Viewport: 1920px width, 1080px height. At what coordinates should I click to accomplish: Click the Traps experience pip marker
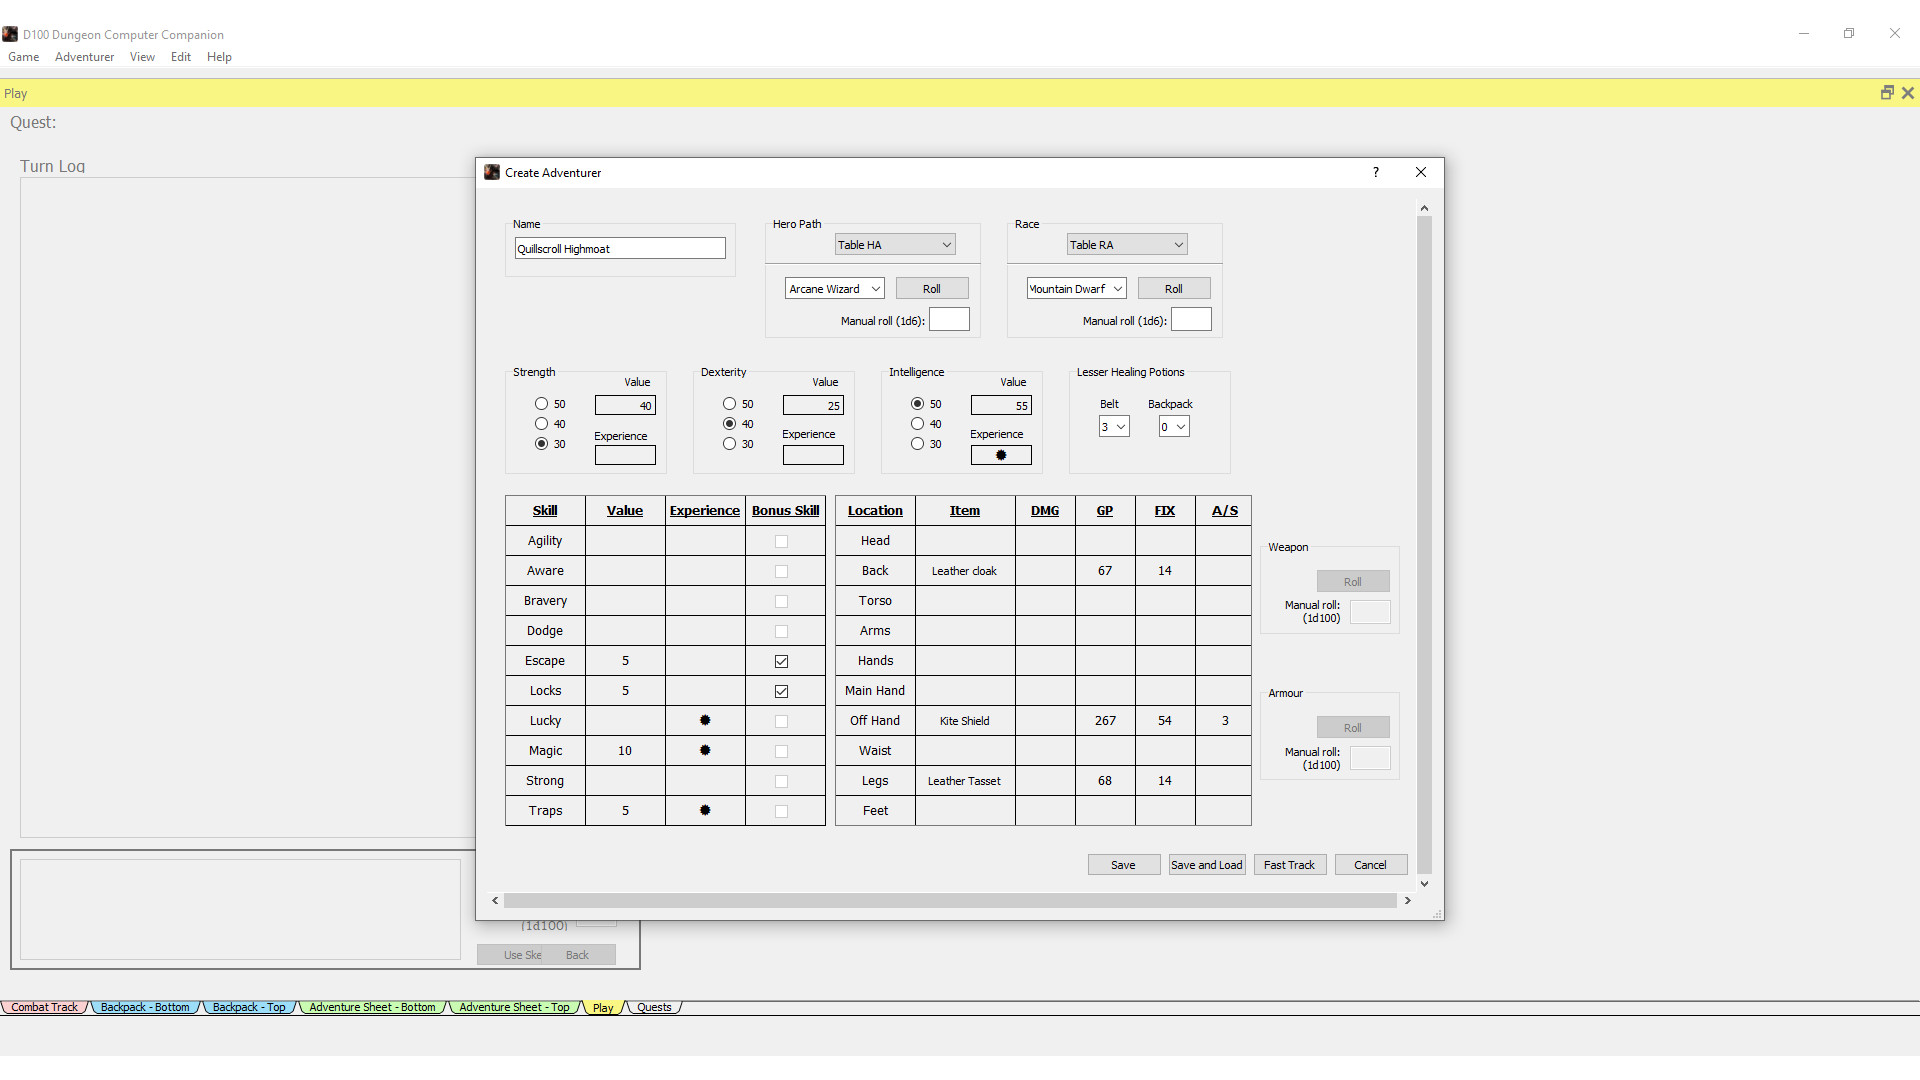coord(705,810)
